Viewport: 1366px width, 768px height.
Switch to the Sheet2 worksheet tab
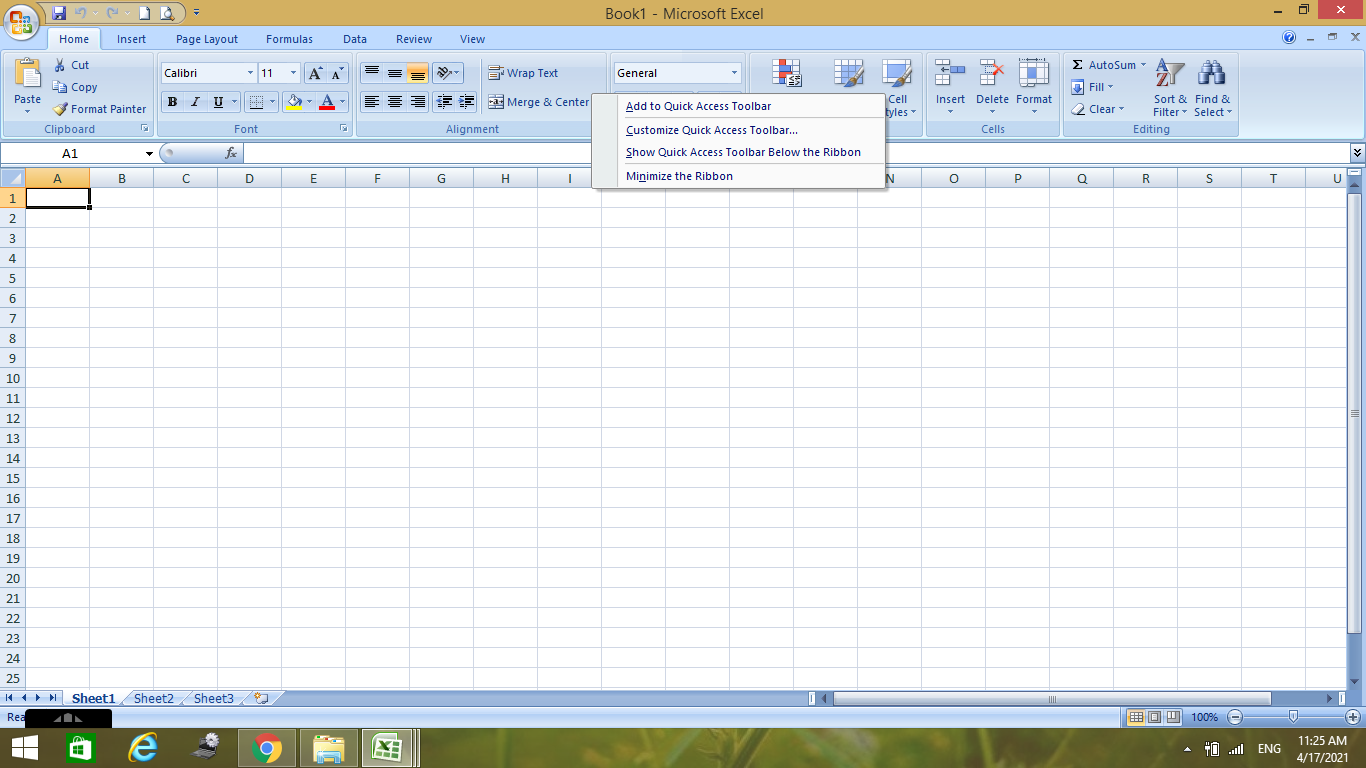point(153,699)
